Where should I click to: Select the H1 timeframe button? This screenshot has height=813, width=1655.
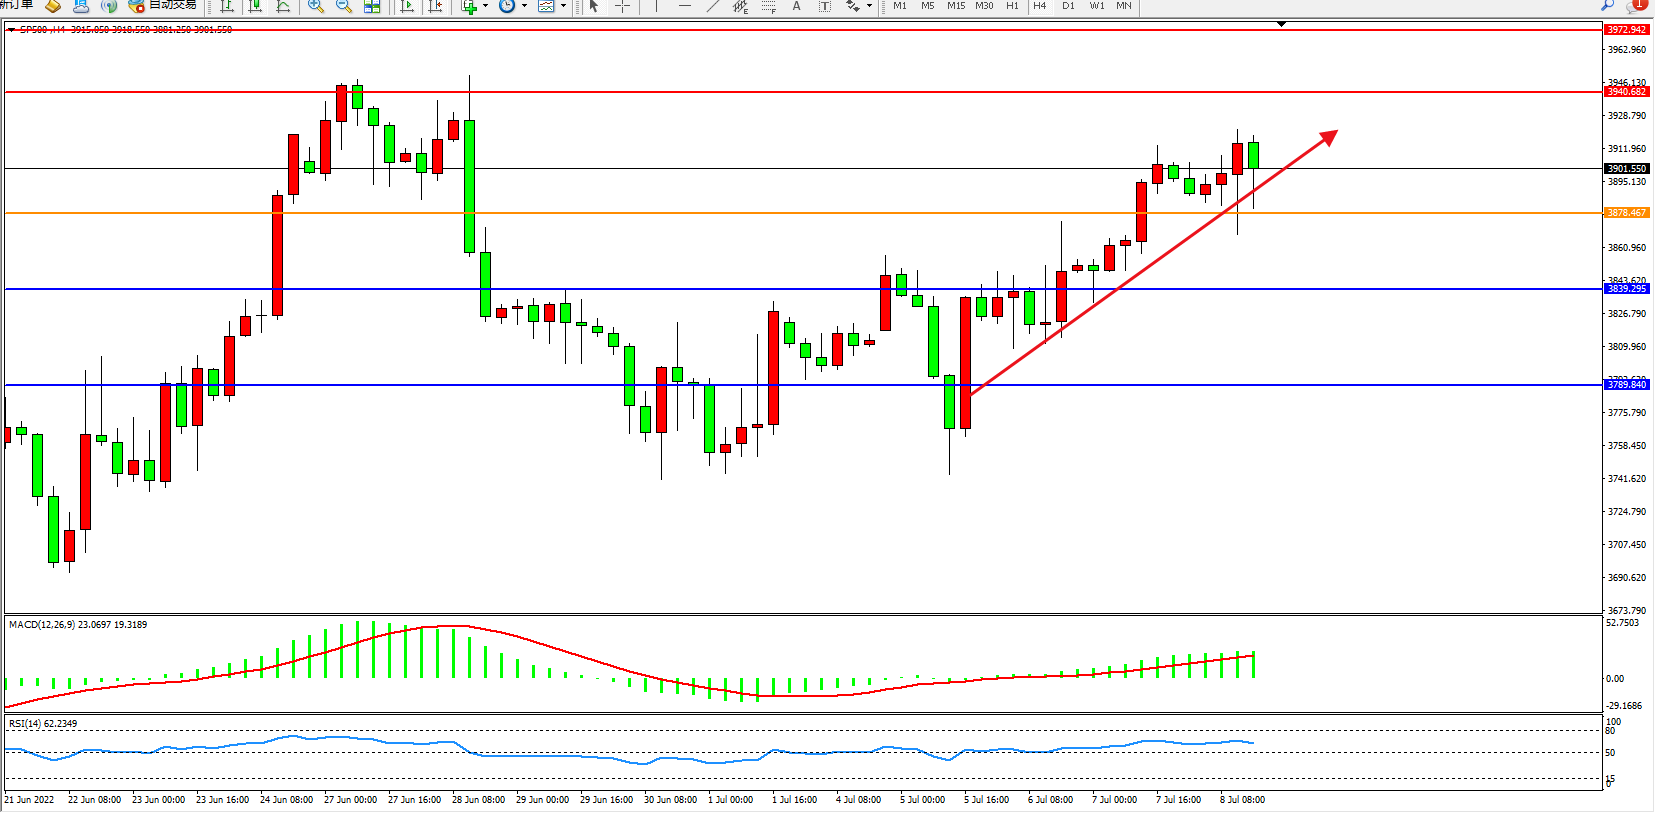coord(1012,6)
